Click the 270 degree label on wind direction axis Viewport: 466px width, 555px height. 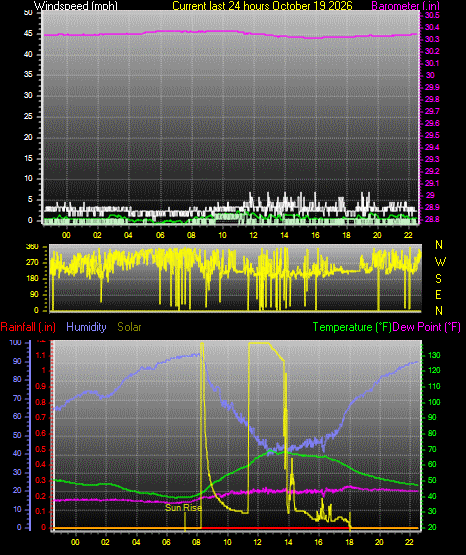point(32,263)
